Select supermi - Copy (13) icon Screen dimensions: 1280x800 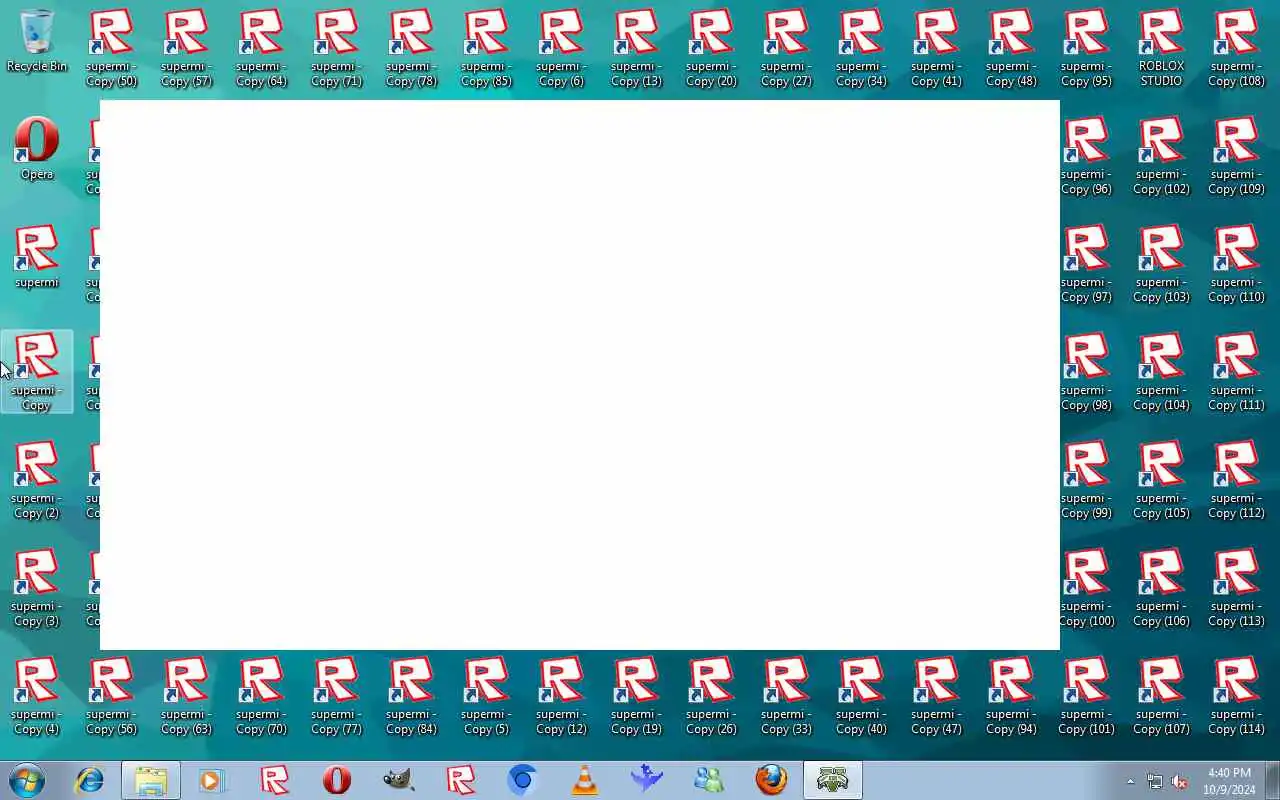click(x=636, y=48)
